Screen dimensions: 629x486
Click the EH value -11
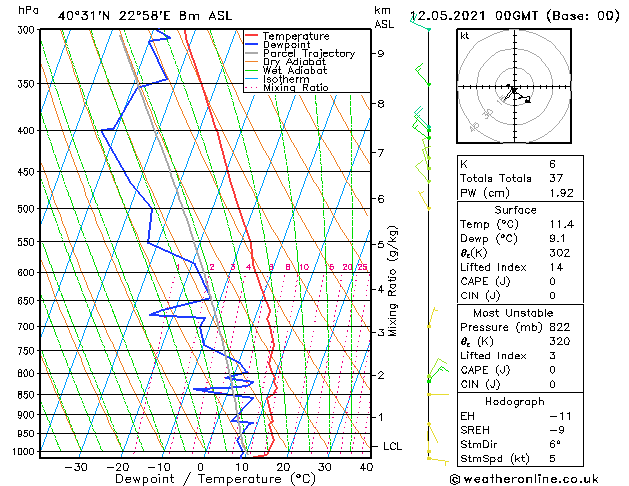pyautogui.click(x=560, y=416)
